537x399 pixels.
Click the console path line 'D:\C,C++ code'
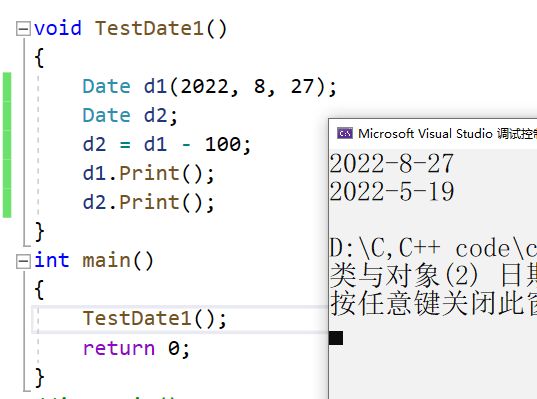[433, 248]
